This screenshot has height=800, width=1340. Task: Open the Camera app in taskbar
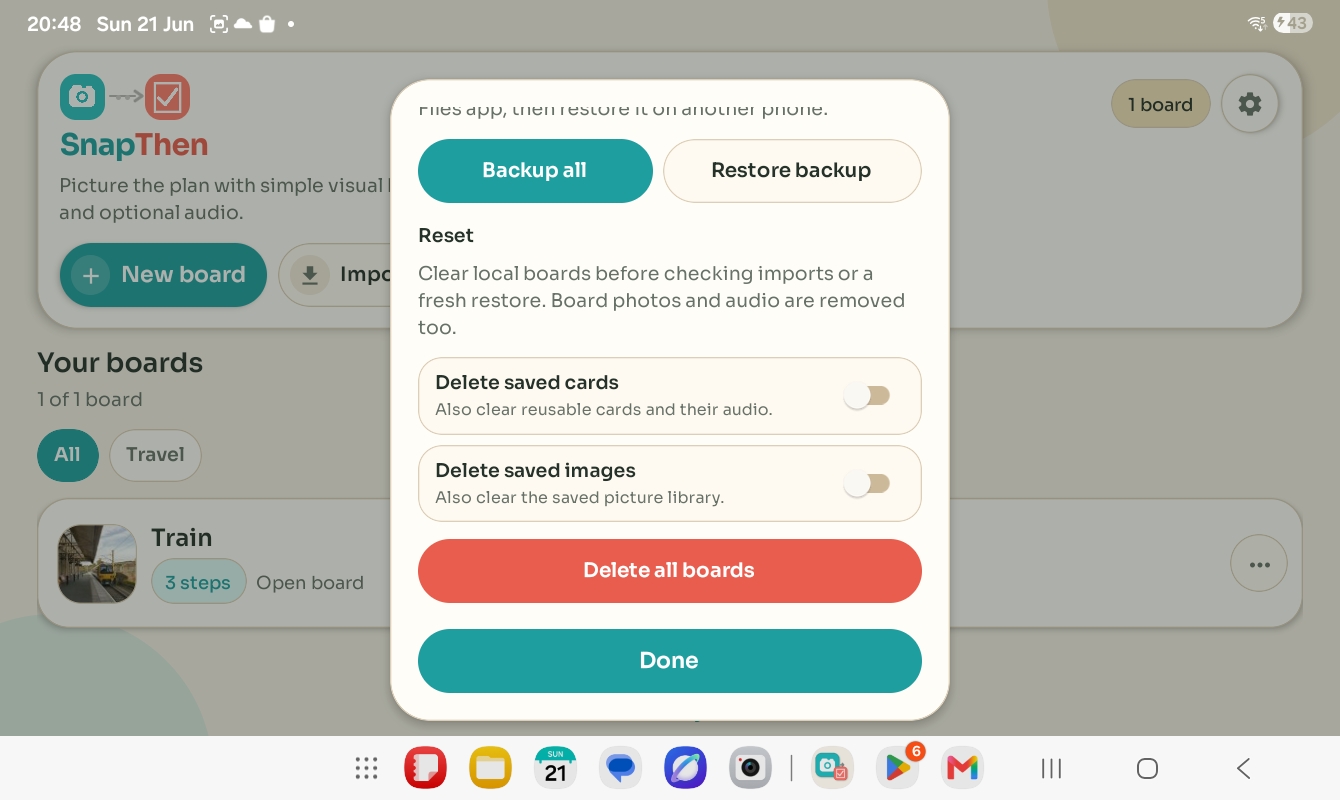[750, 768]
